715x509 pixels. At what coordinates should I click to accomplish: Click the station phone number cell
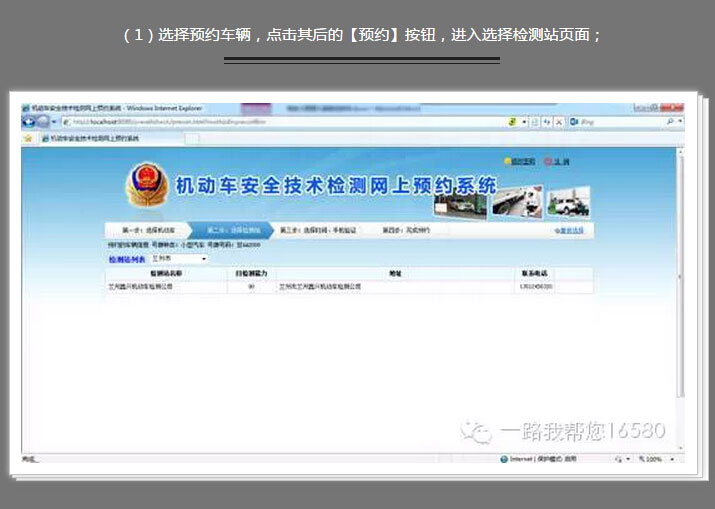(536, 287)
